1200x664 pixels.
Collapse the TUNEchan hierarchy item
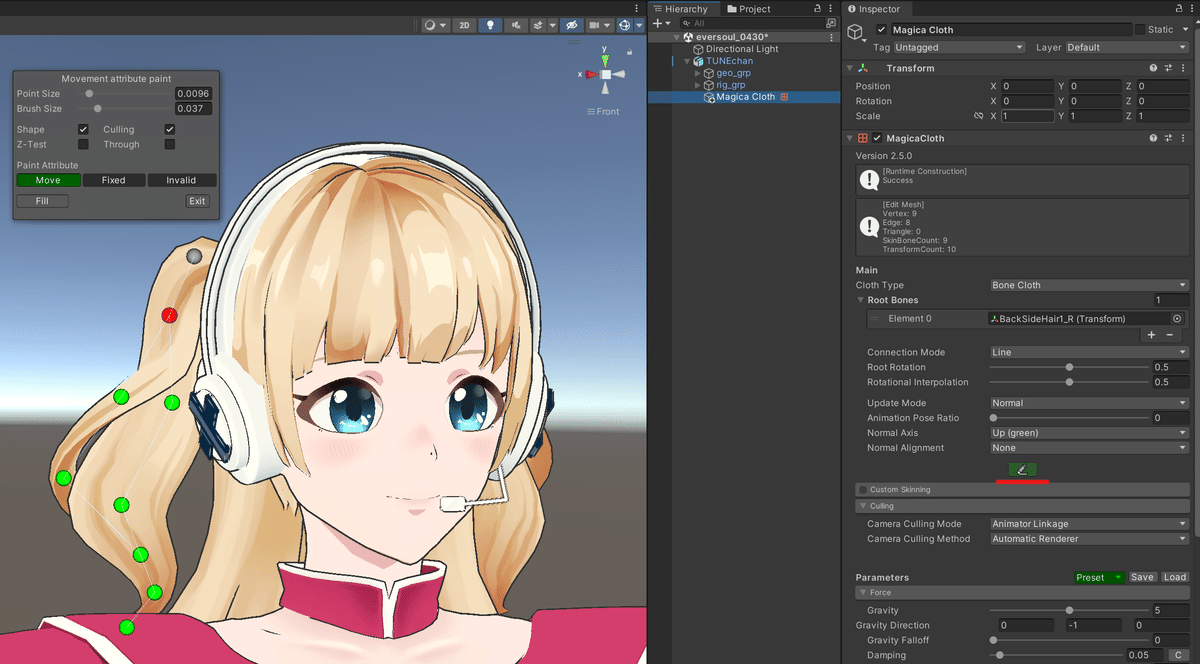[687, 61]
